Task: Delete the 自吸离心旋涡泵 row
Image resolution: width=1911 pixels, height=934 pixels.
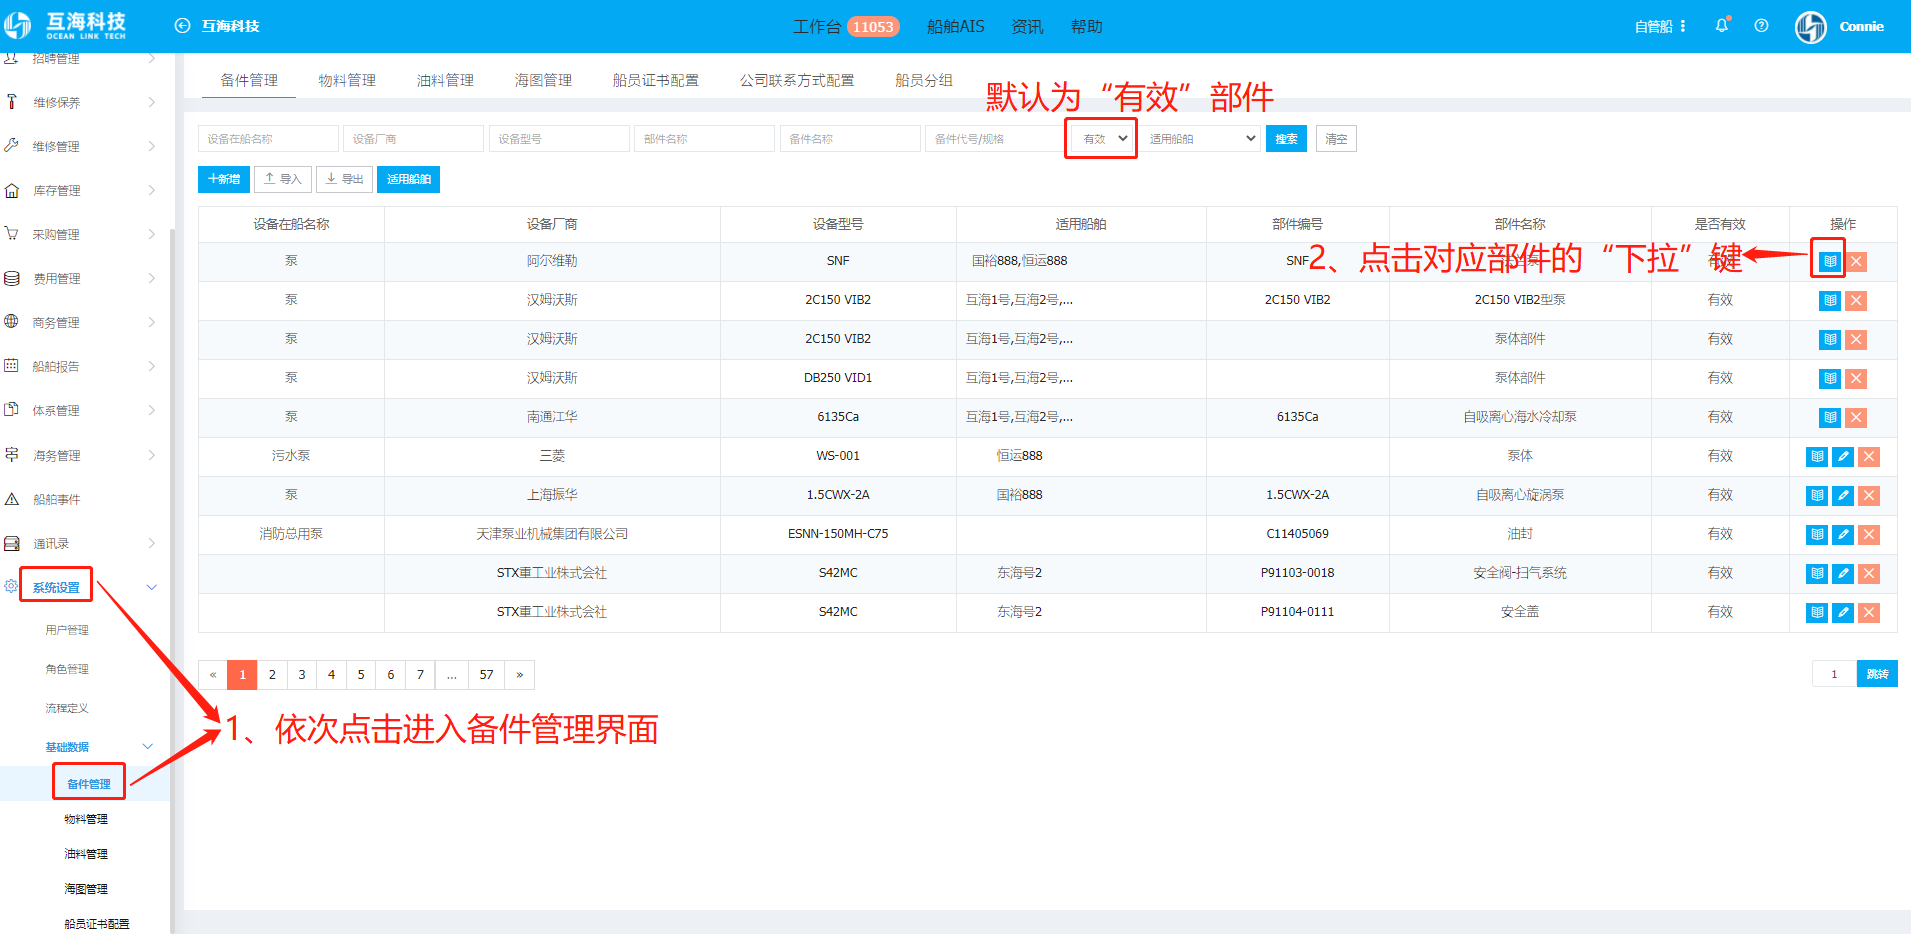Action: pyautogui.click(x=1869, y=495)
